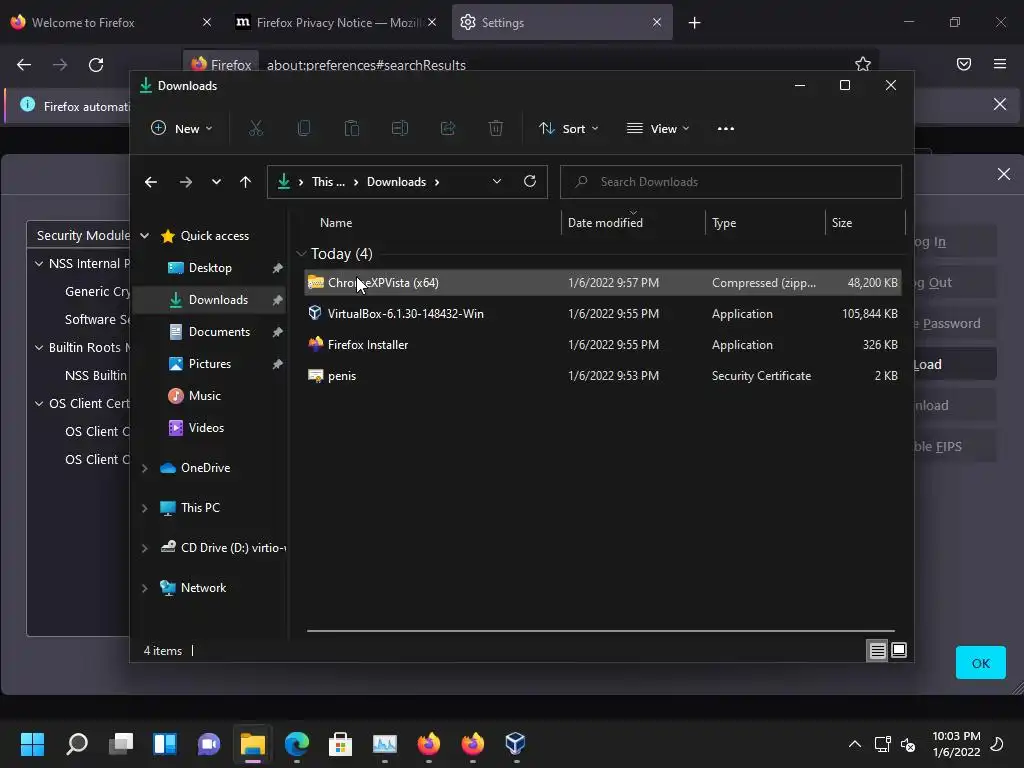Click the Delete trash icon in Explorer

(x=496, y=129)
